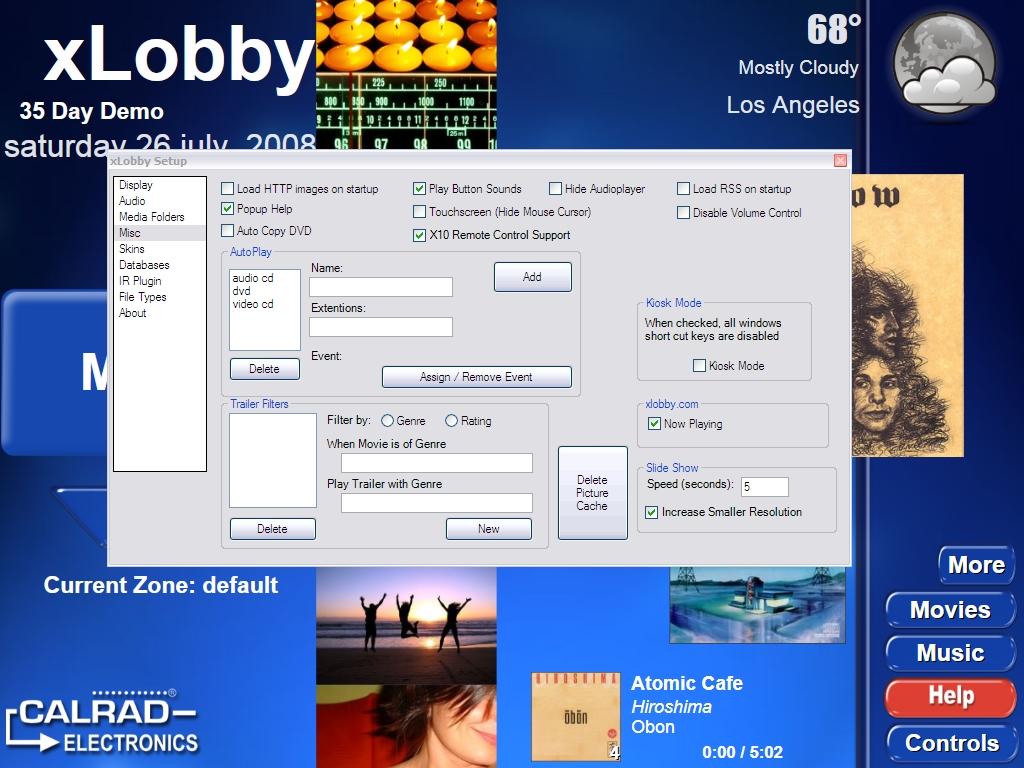Click Assign / Remove Event button
This screenshot has height=768, width=1024.
476,377
